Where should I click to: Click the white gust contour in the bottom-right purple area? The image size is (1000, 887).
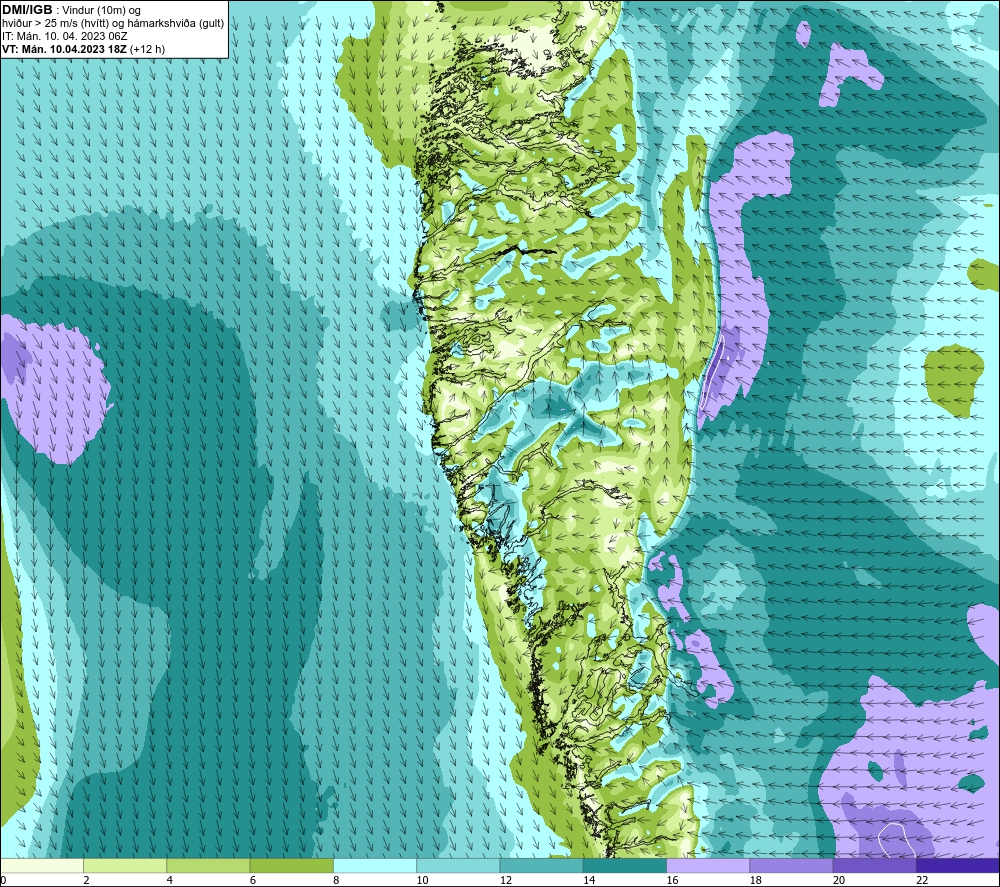point(895,839)
